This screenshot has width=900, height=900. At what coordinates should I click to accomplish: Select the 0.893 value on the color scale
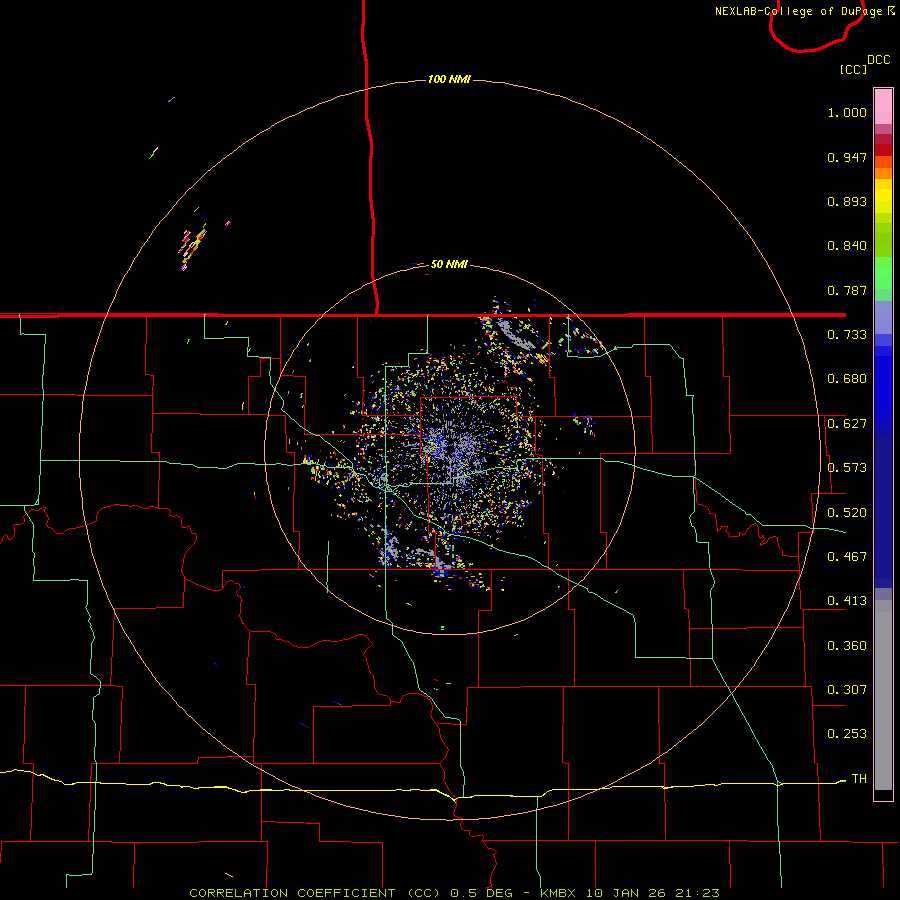847,201
